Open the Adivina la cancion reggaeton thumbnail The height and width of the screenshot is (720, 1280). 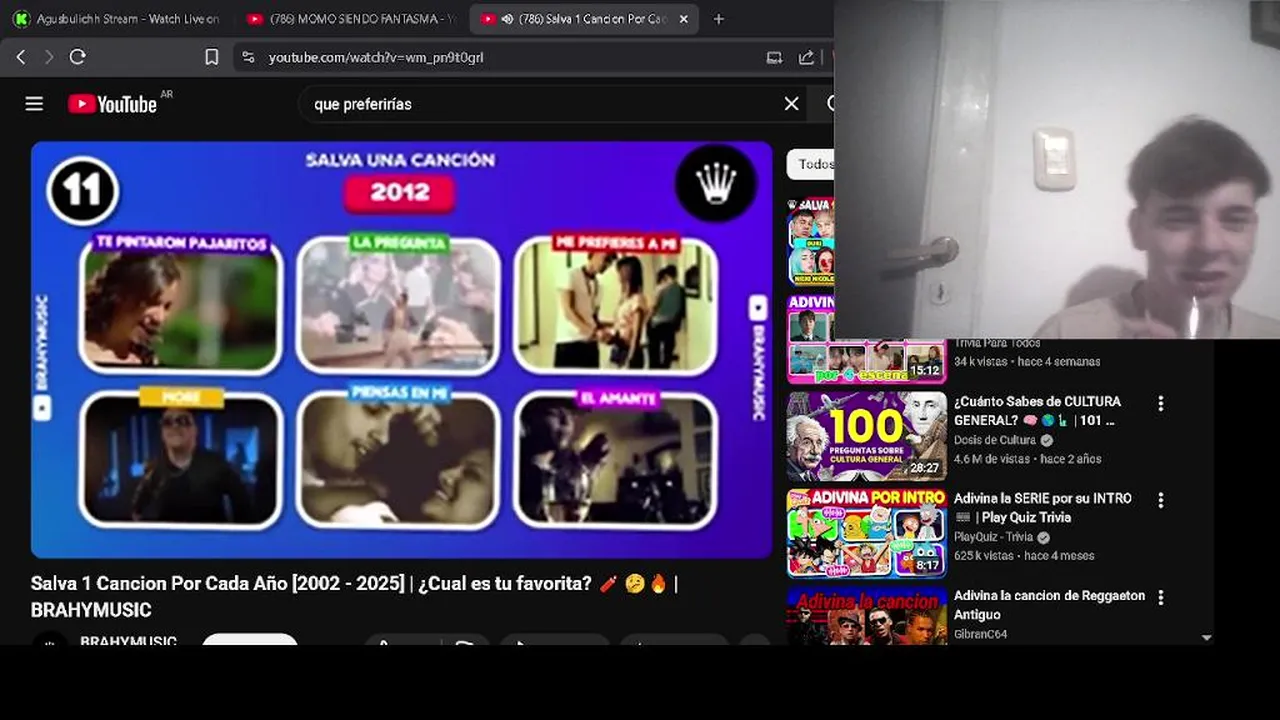(x=866, y=615)
